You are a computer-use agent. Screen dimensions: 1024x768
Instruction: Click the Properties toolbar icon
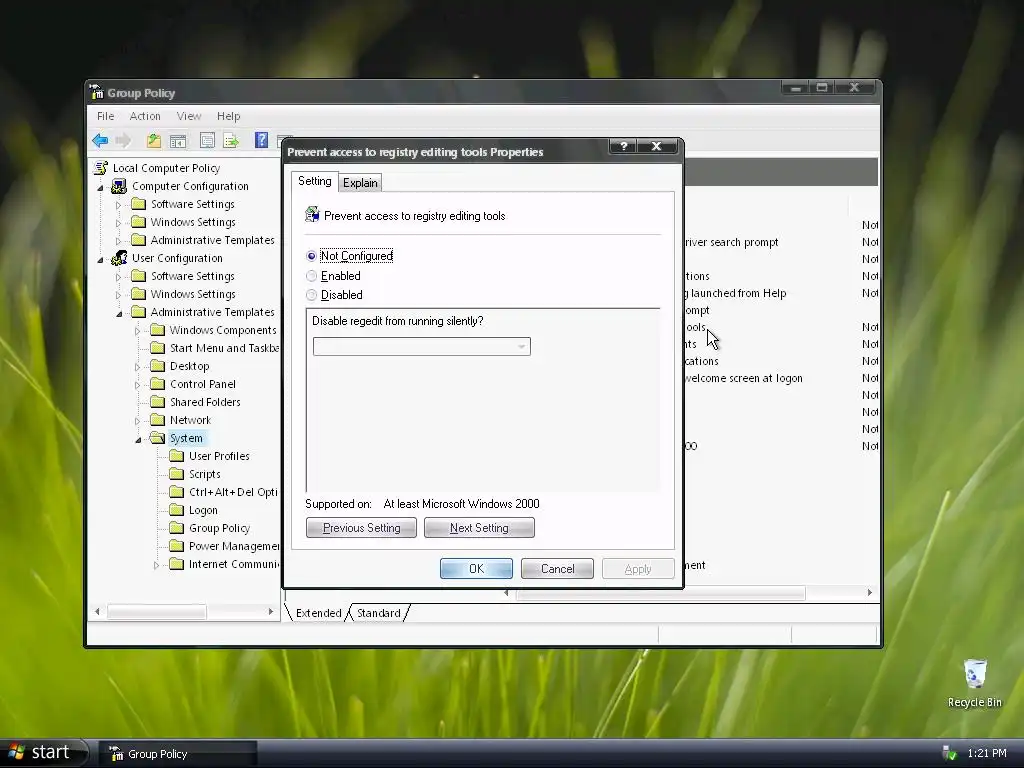click(207, 140)
